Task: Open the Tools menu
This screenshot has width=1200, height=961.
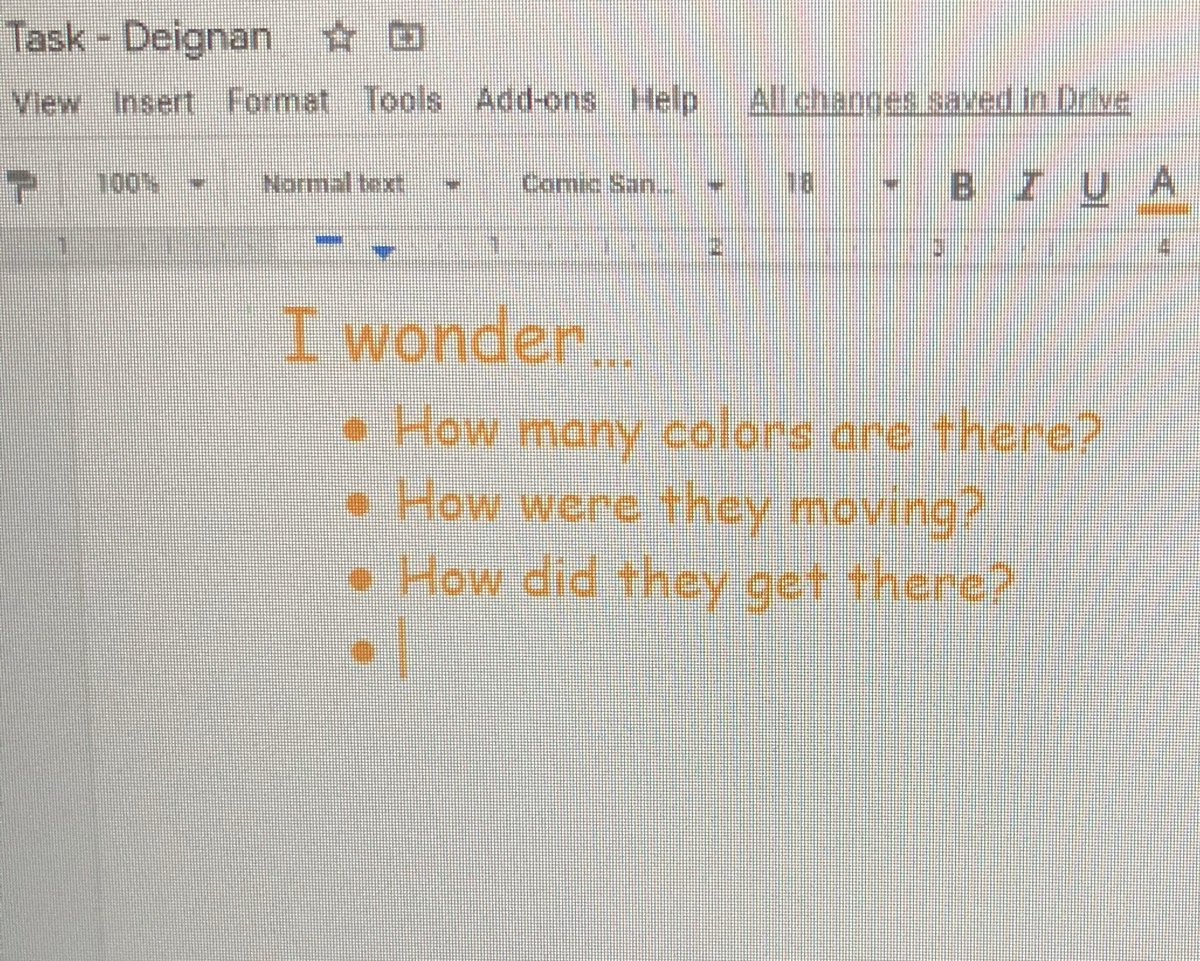Action: 403,101
